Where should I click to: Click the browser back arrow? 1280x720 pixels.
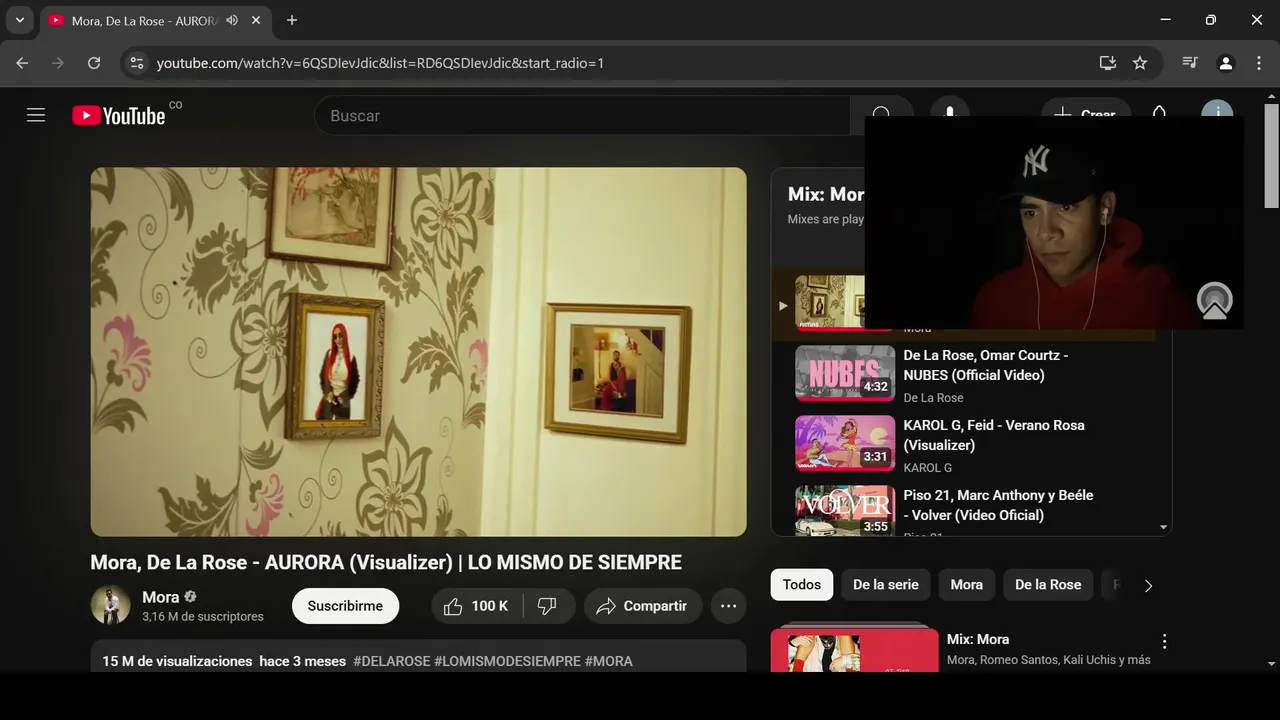(22, 63)
